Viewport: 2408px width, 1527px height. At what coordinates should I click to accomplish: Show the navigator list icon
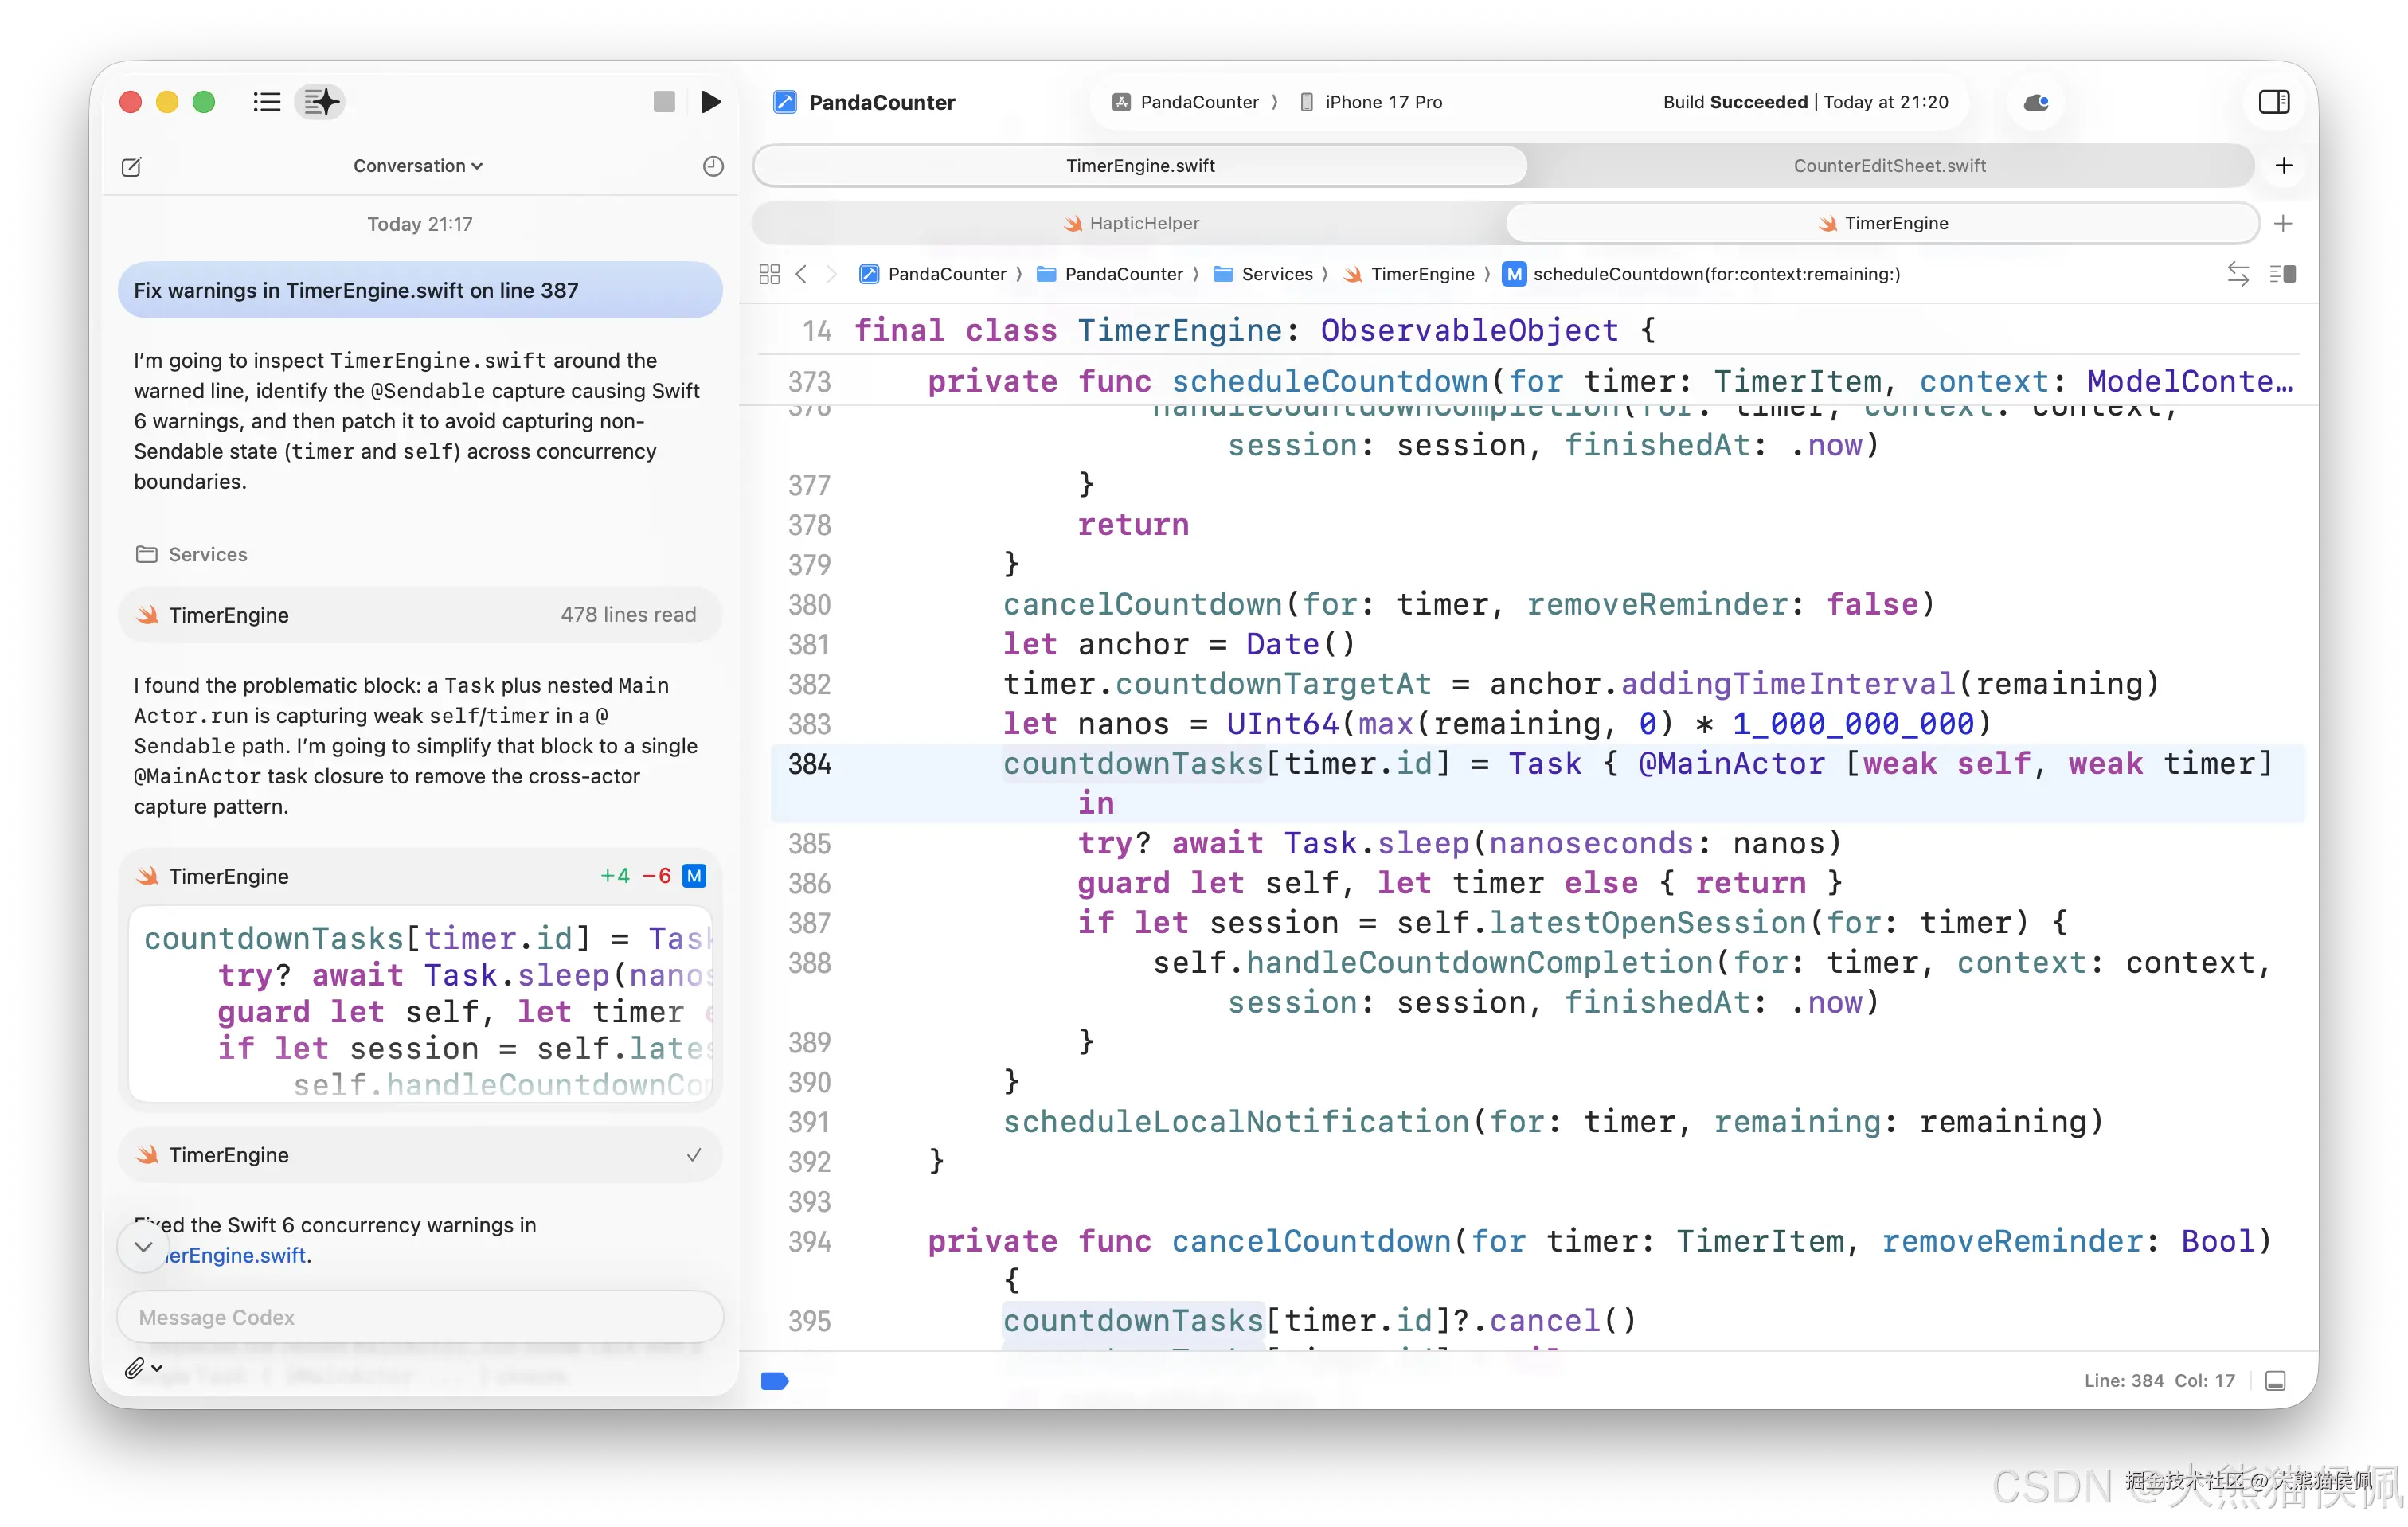click(266, 102)
